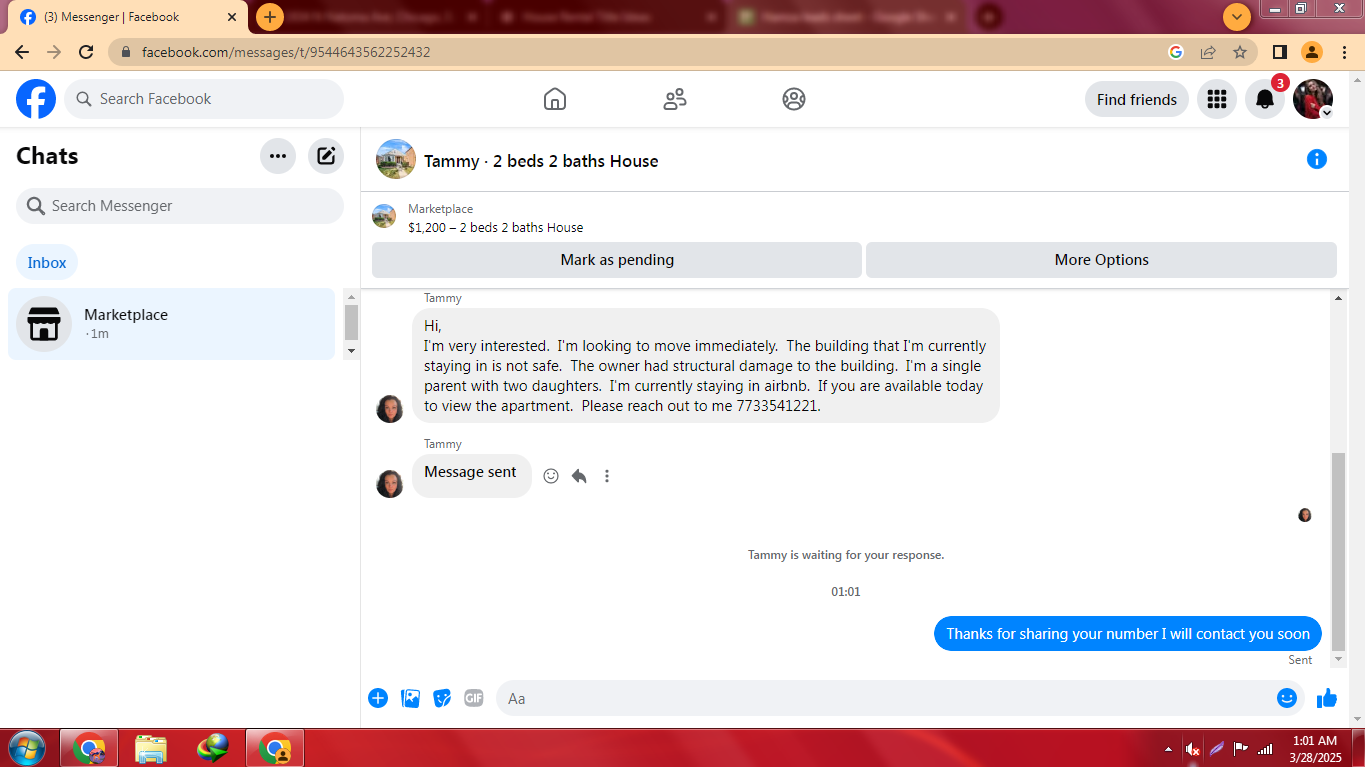Click the "Thanks for sharing your number" sent bubble
This screenshot has height=767, width=1365.
coord(1128,634)
